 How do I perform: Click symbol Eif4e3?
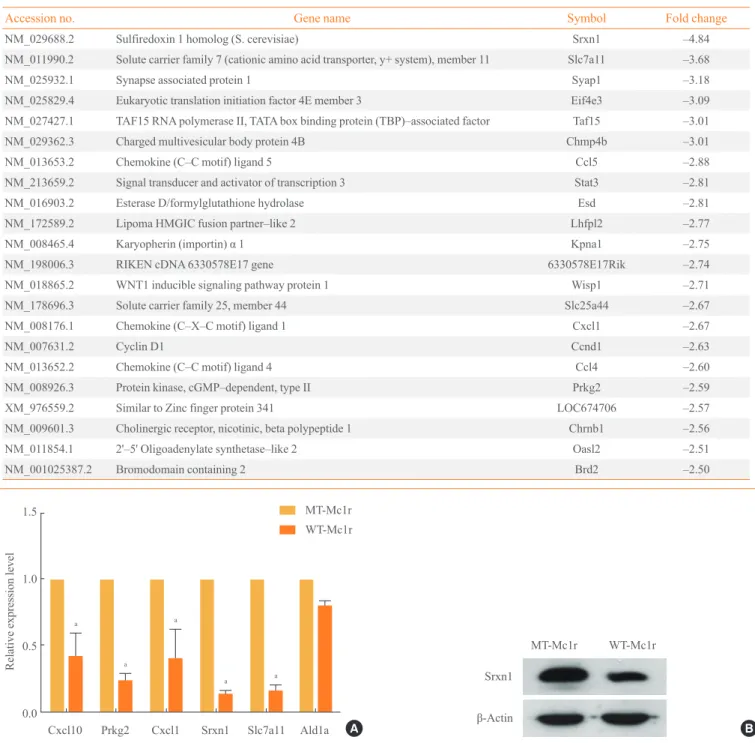click(586, 101)
